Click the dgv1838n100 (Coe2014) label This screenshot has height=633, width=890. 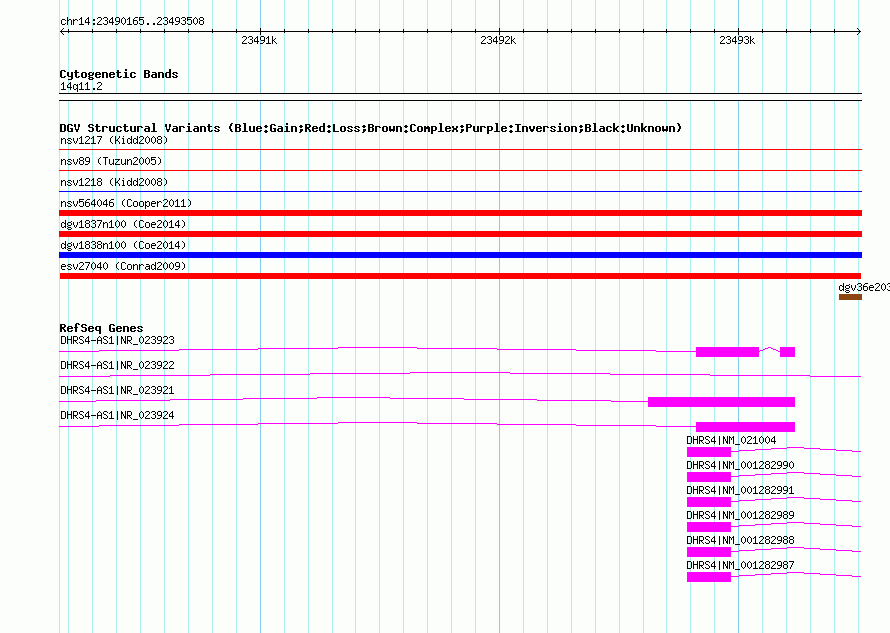123,245
